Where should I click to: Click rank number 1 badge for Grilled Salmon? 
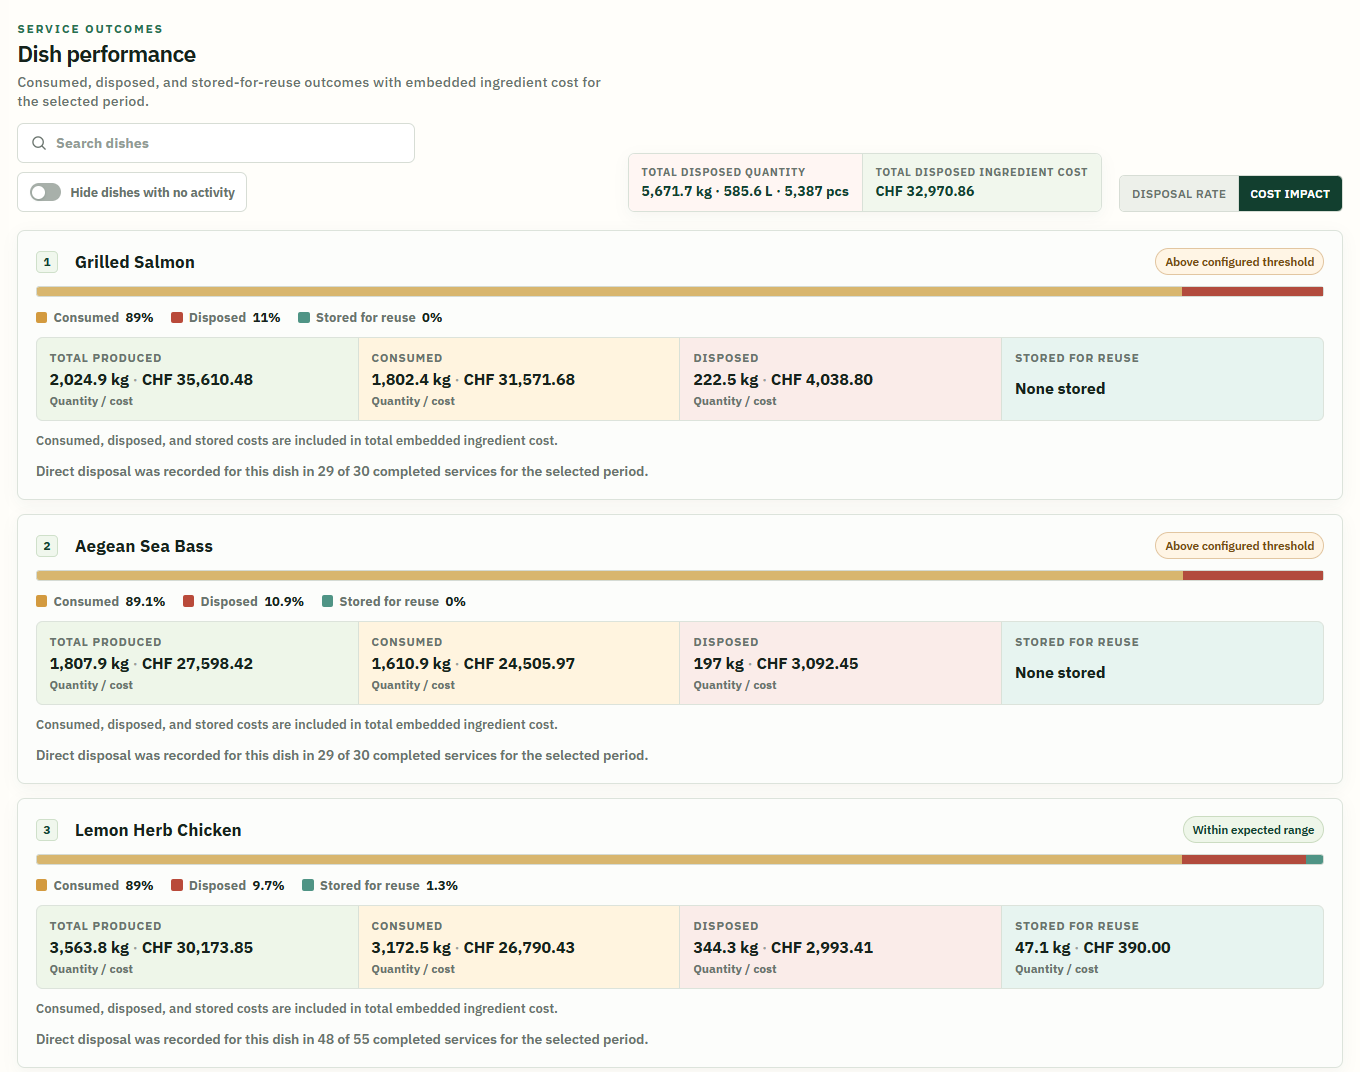point(47,262)
